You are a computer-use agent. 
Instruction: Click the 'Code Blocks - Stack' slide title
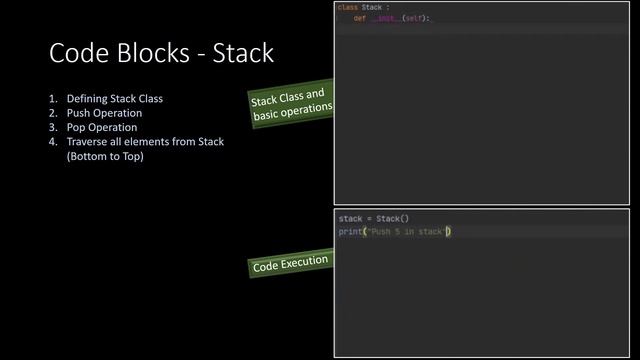click(x=161, y=53)
